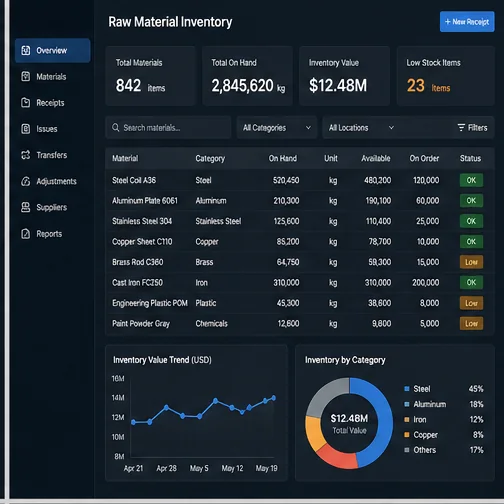The width and height of the screenshot is (504, 504).
Task: Click the Steel blue legend swatch
Action: 407,389
